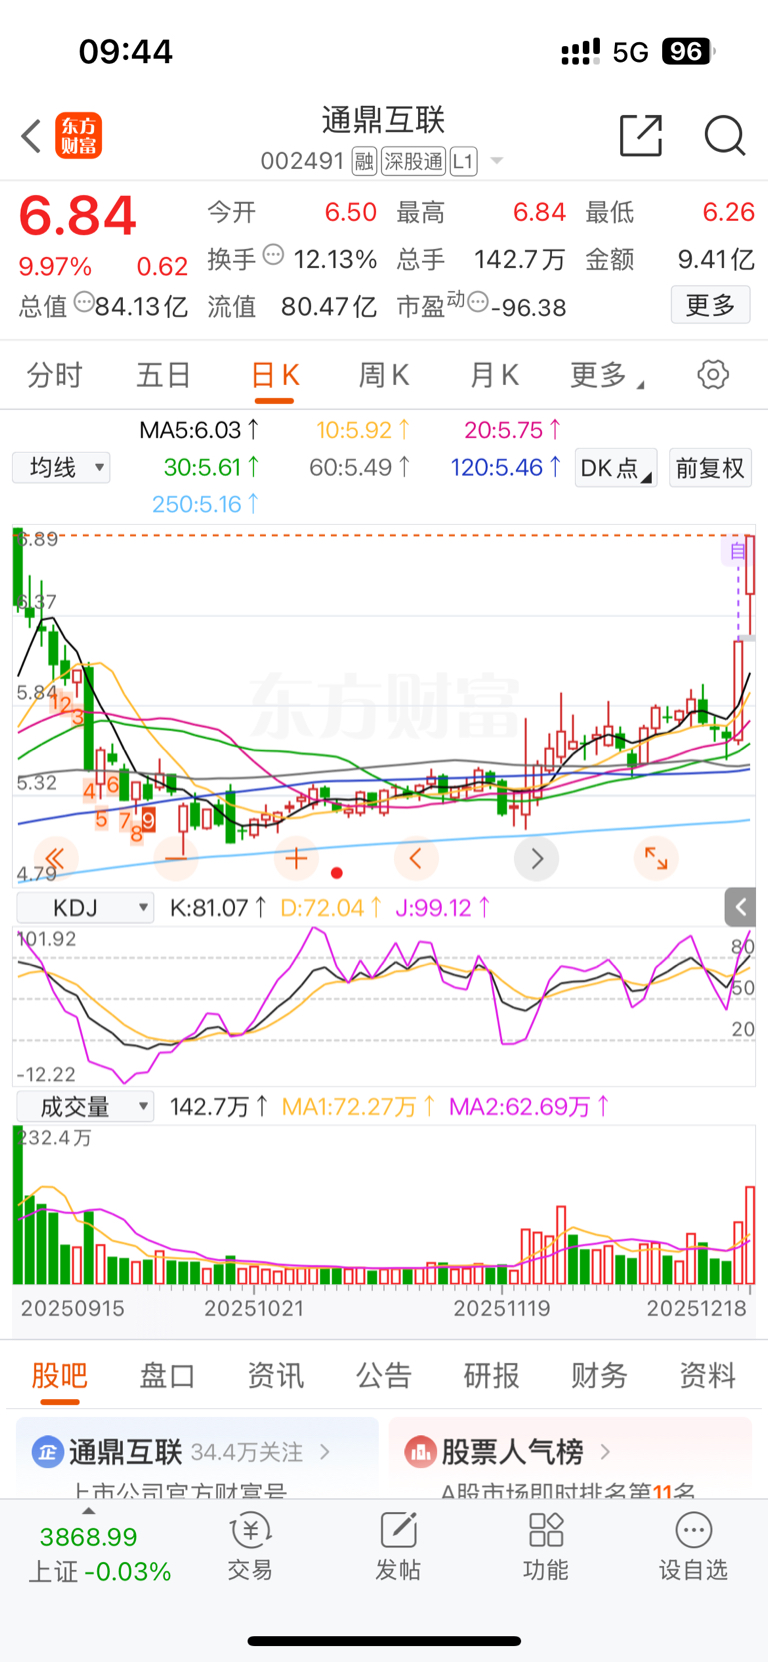Image resolution: width=768 pixels, height=1663 pixels.
Task: Switch to 研报 tab
Action: [491, 1376]
